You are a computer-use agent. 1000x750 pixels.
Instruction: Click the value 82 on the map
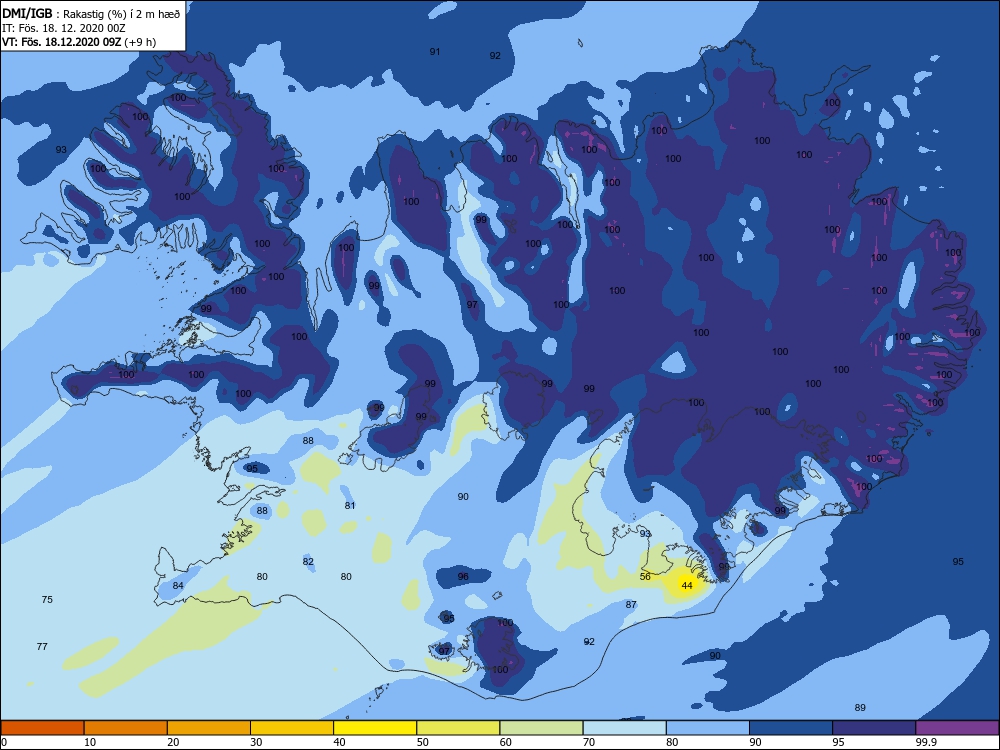[309, 562]
